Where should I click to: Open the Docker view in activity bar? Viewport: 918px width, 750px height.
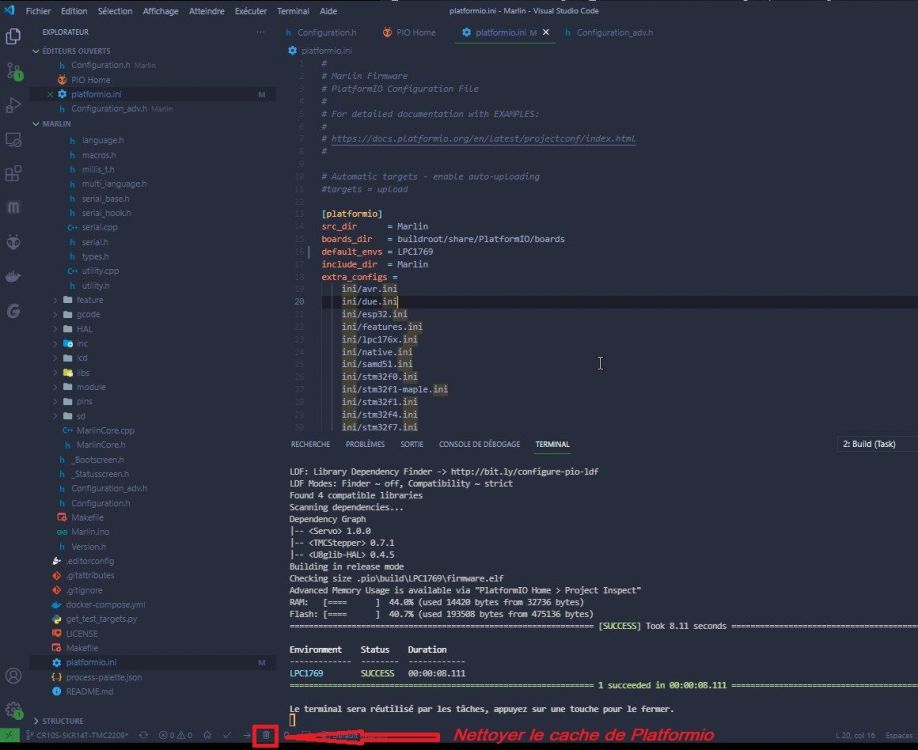click(13, 276)
